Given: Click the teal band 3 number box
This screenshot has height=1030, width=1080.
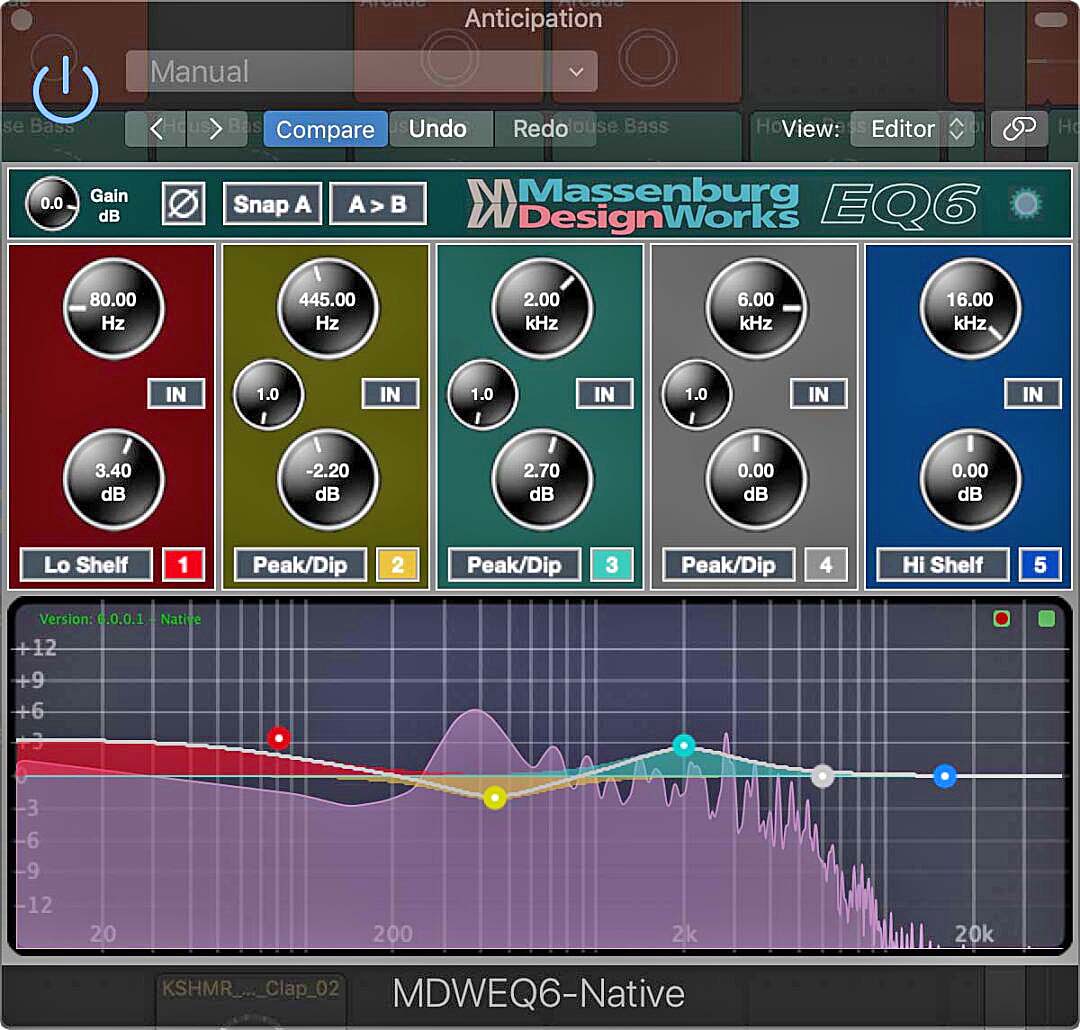Looking at the screenshot, I should [x=612, y=565].
